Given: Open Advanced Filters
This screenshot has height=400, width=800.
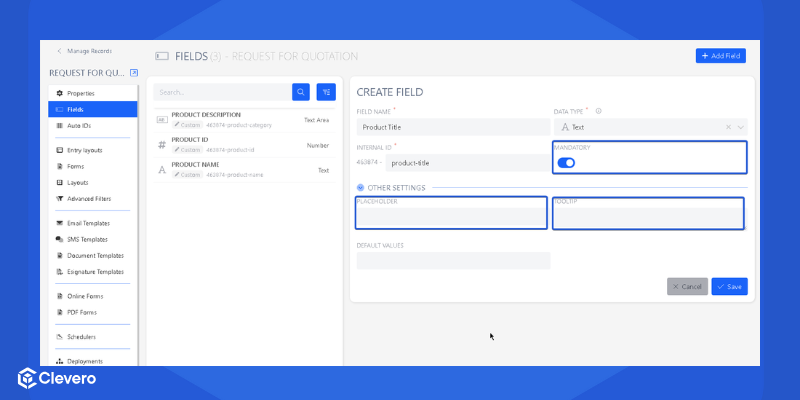Looking at the screenshot, I should (93, 198).
